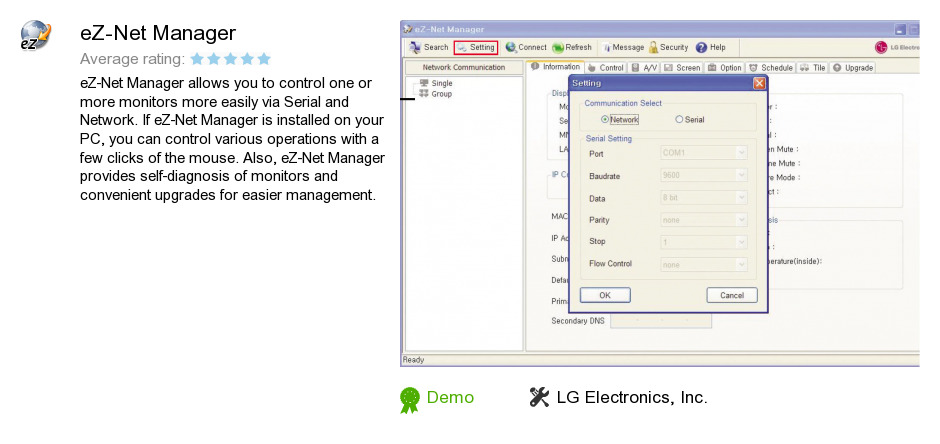Viewport: 940px width, 444px height.
Task: Click the Connect globe toolbar button
Action: pyautogui.click(x=526, y=47)
